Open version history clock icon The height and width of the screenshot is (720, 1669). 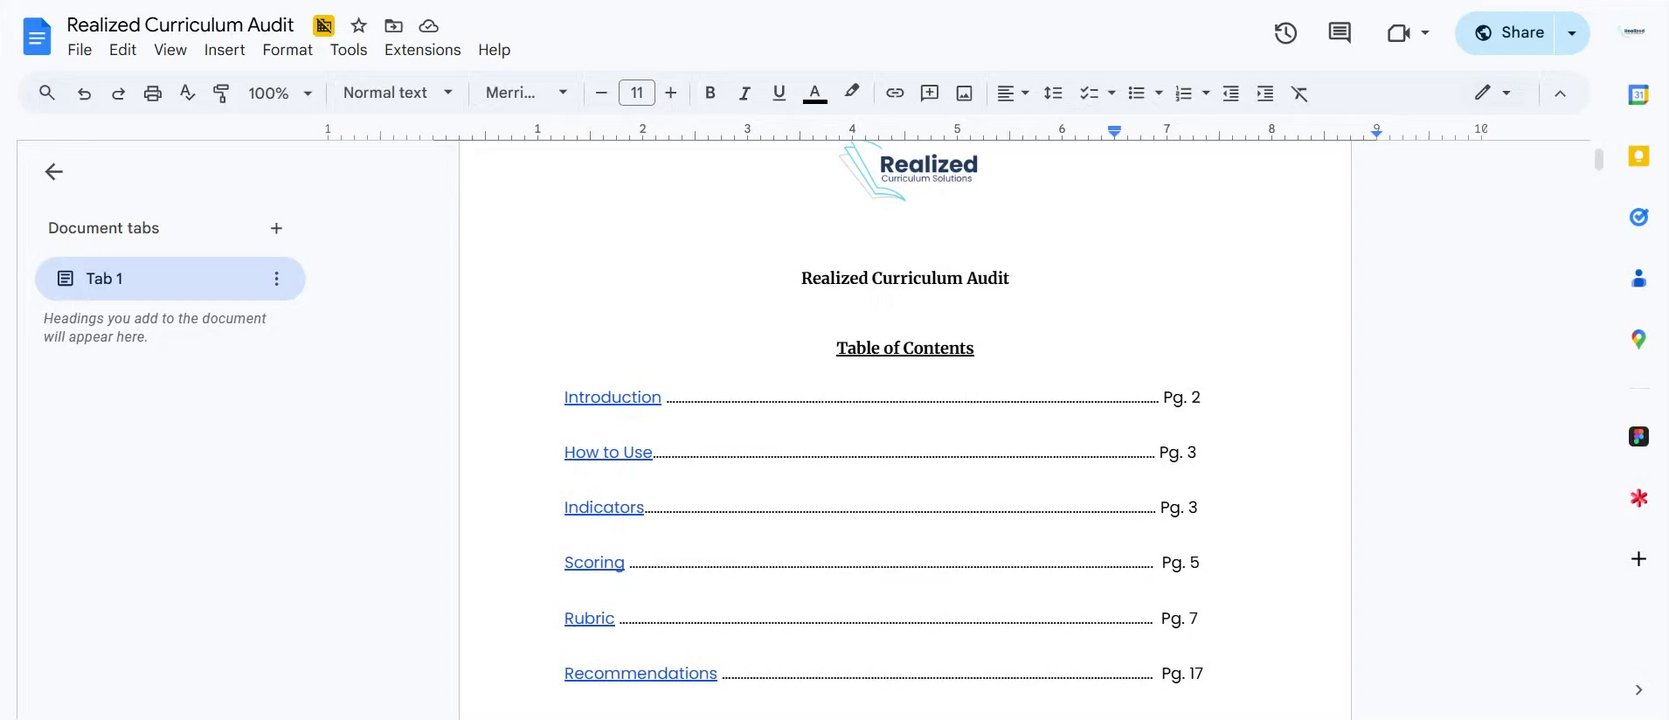[1285, 33]
